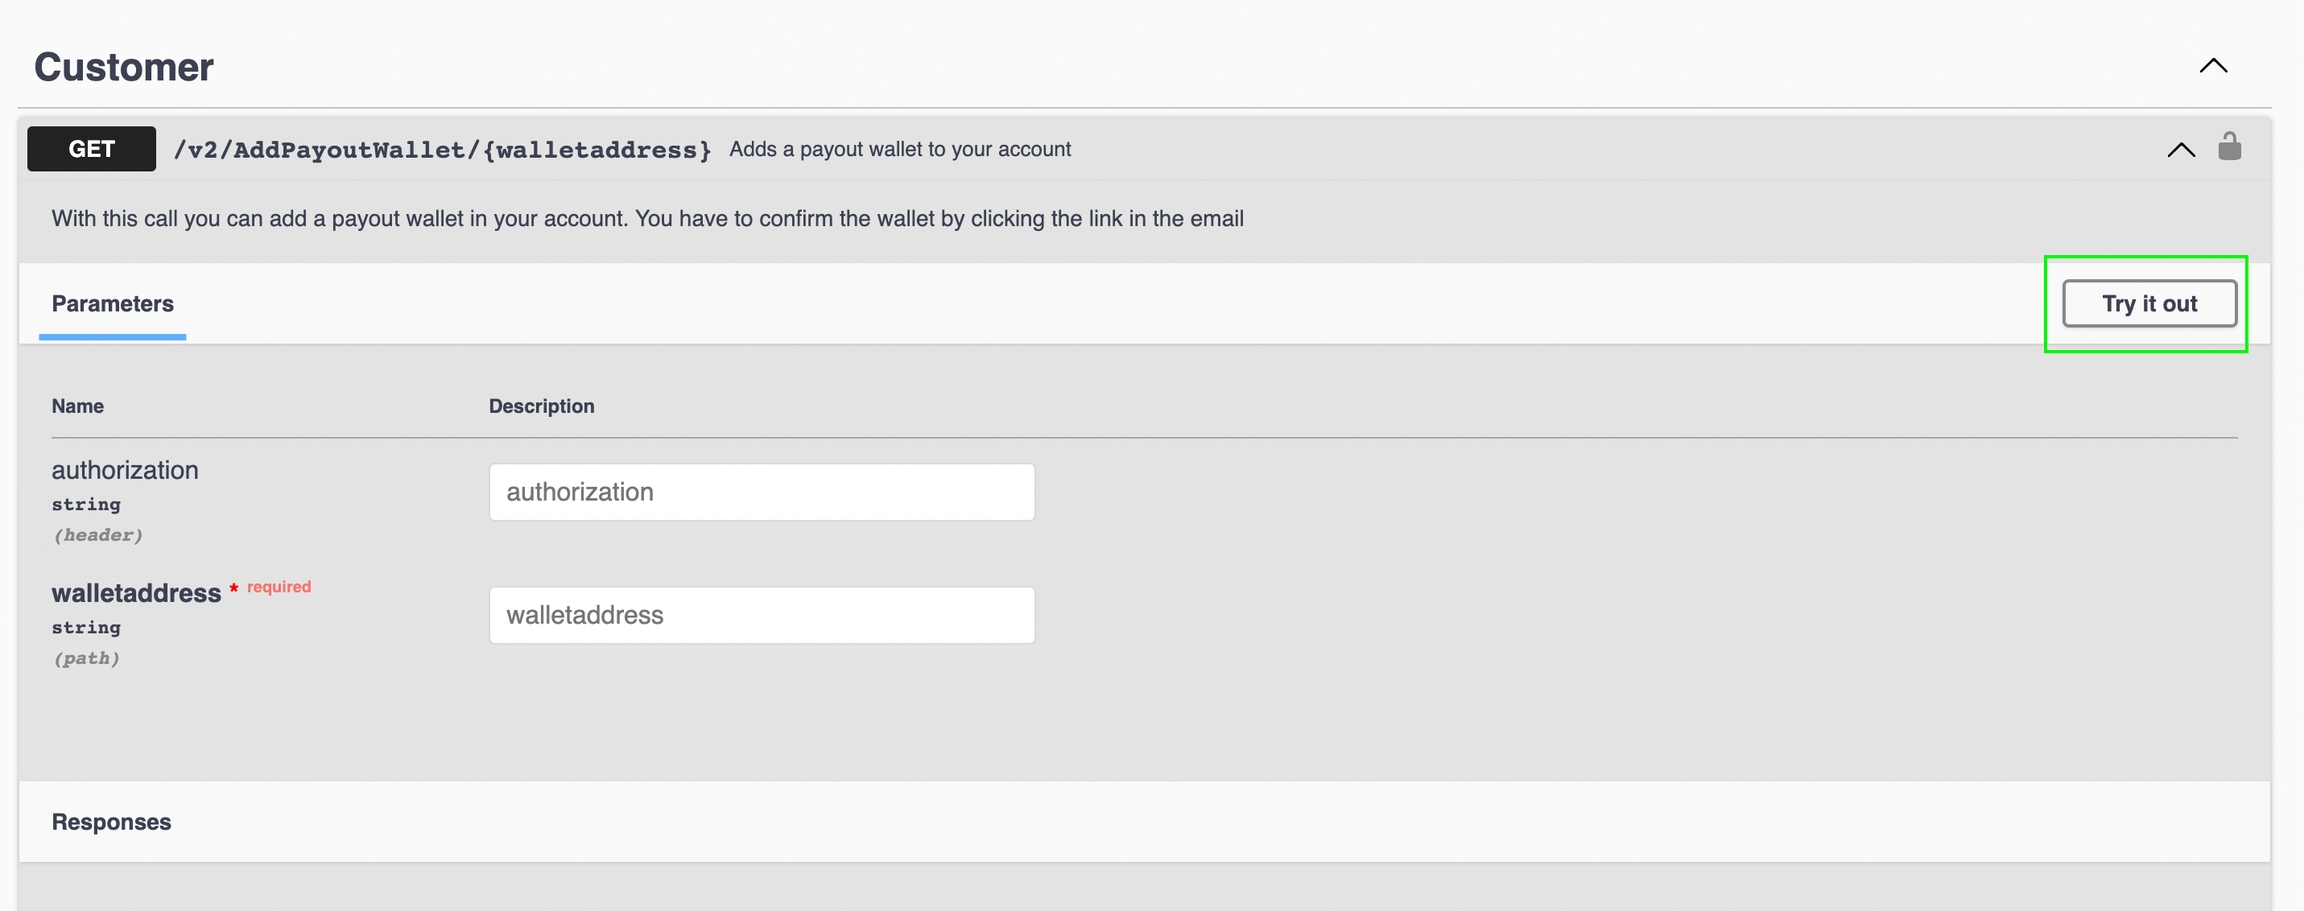
Task: Click the Customer section heading
Action: pyautogui.click(x=124, y=67)
